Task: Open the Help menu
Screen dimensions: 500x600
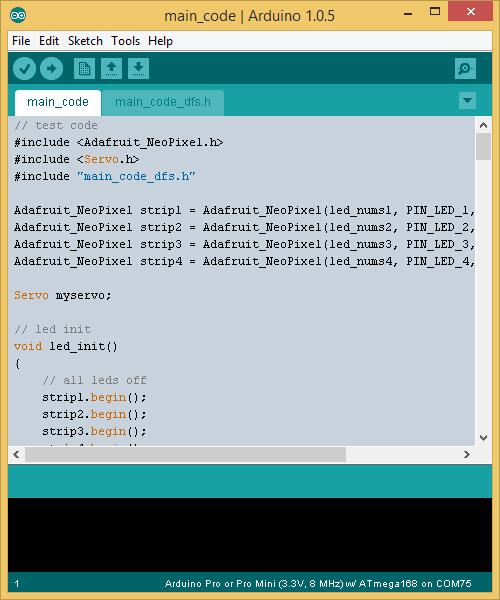Action: tap(160, 41)
